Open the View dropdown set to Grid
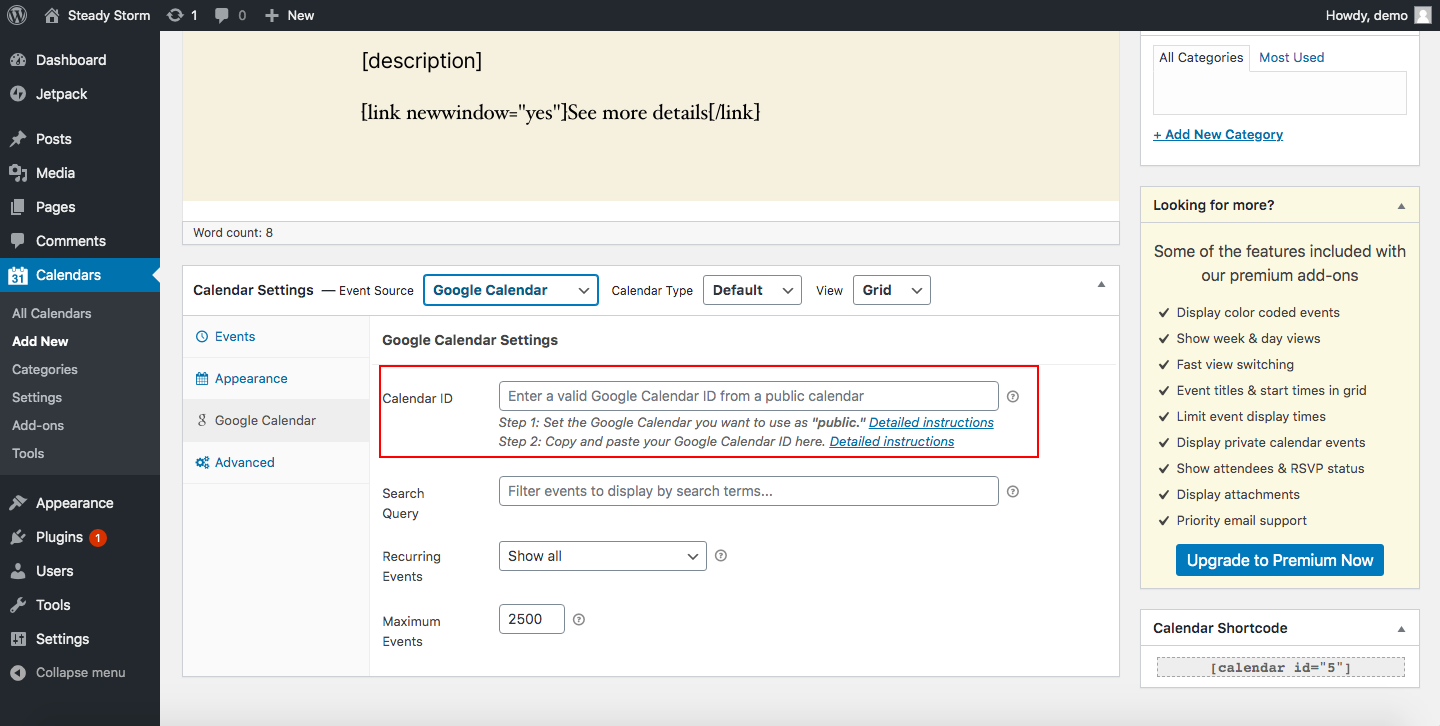 click(x=891, y=290)
